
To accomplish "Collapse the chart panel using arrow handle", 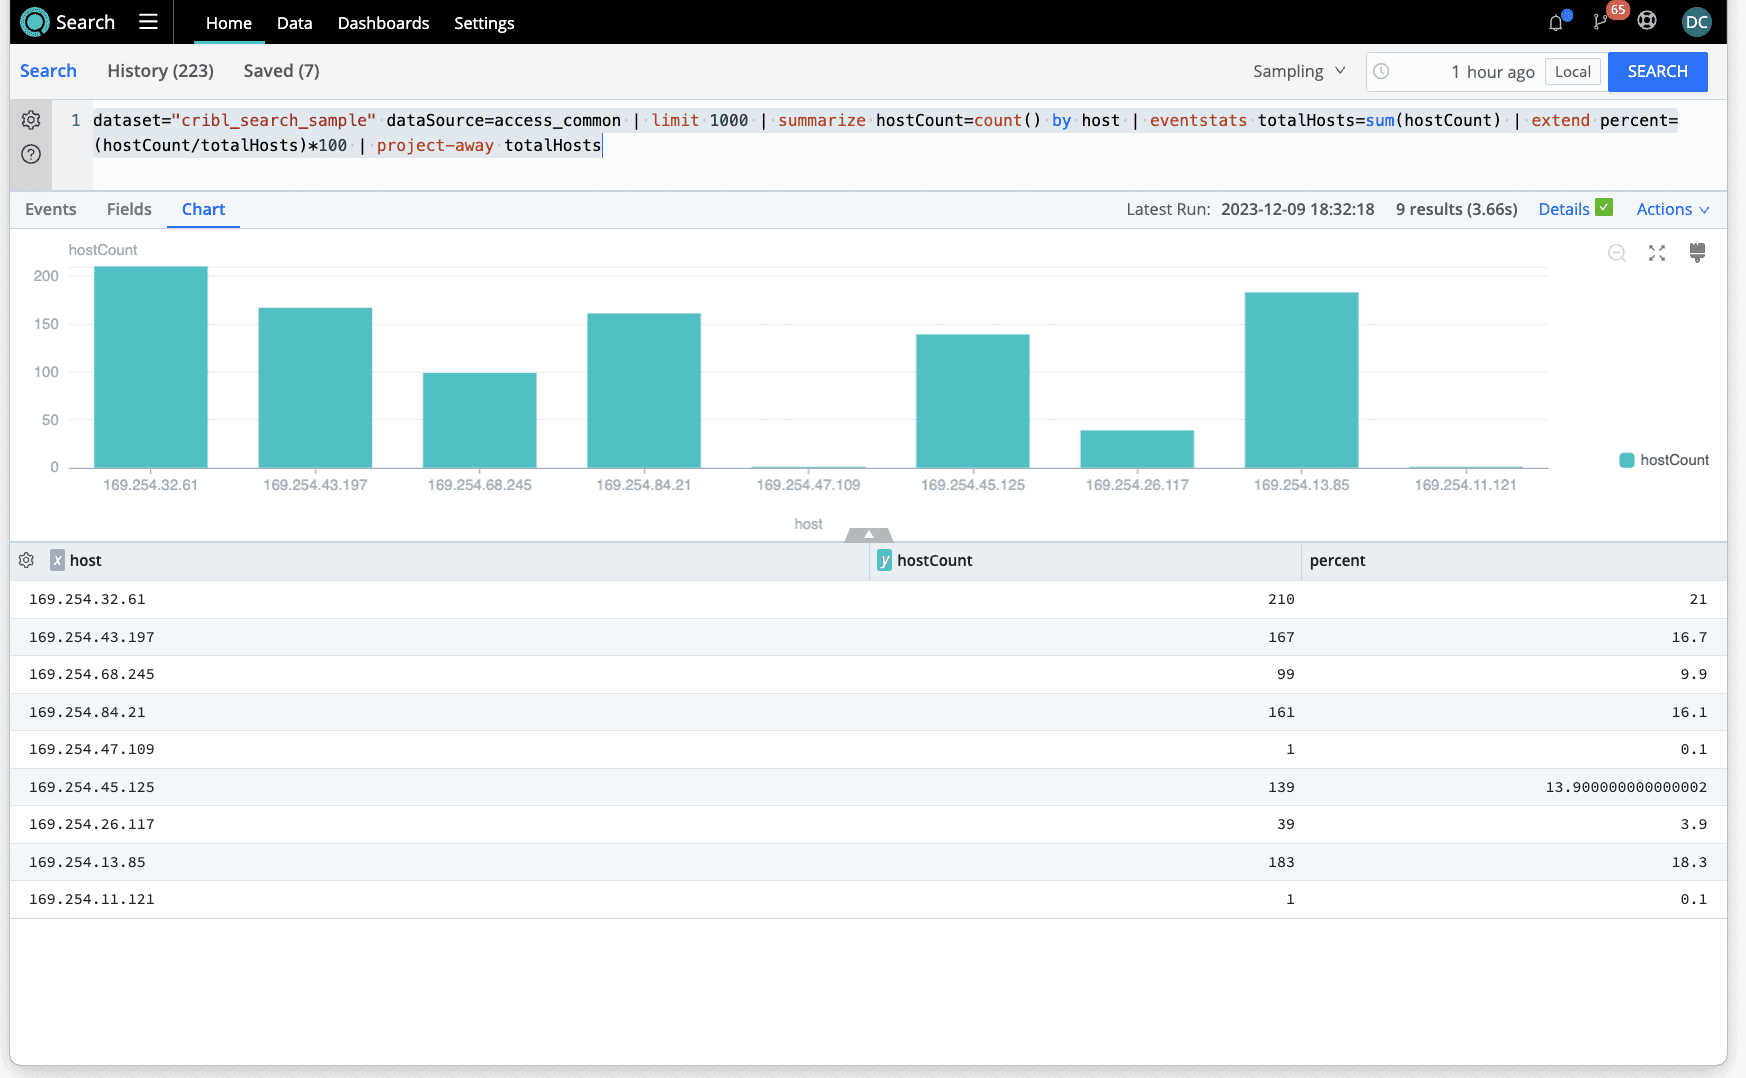I will click(x=868, y=535).
